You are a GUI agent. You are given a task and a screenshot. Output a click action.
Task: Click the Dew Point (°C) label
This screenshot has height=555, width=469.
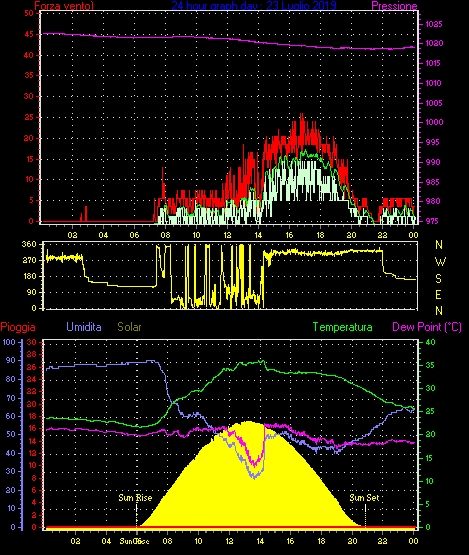(427, 327)
